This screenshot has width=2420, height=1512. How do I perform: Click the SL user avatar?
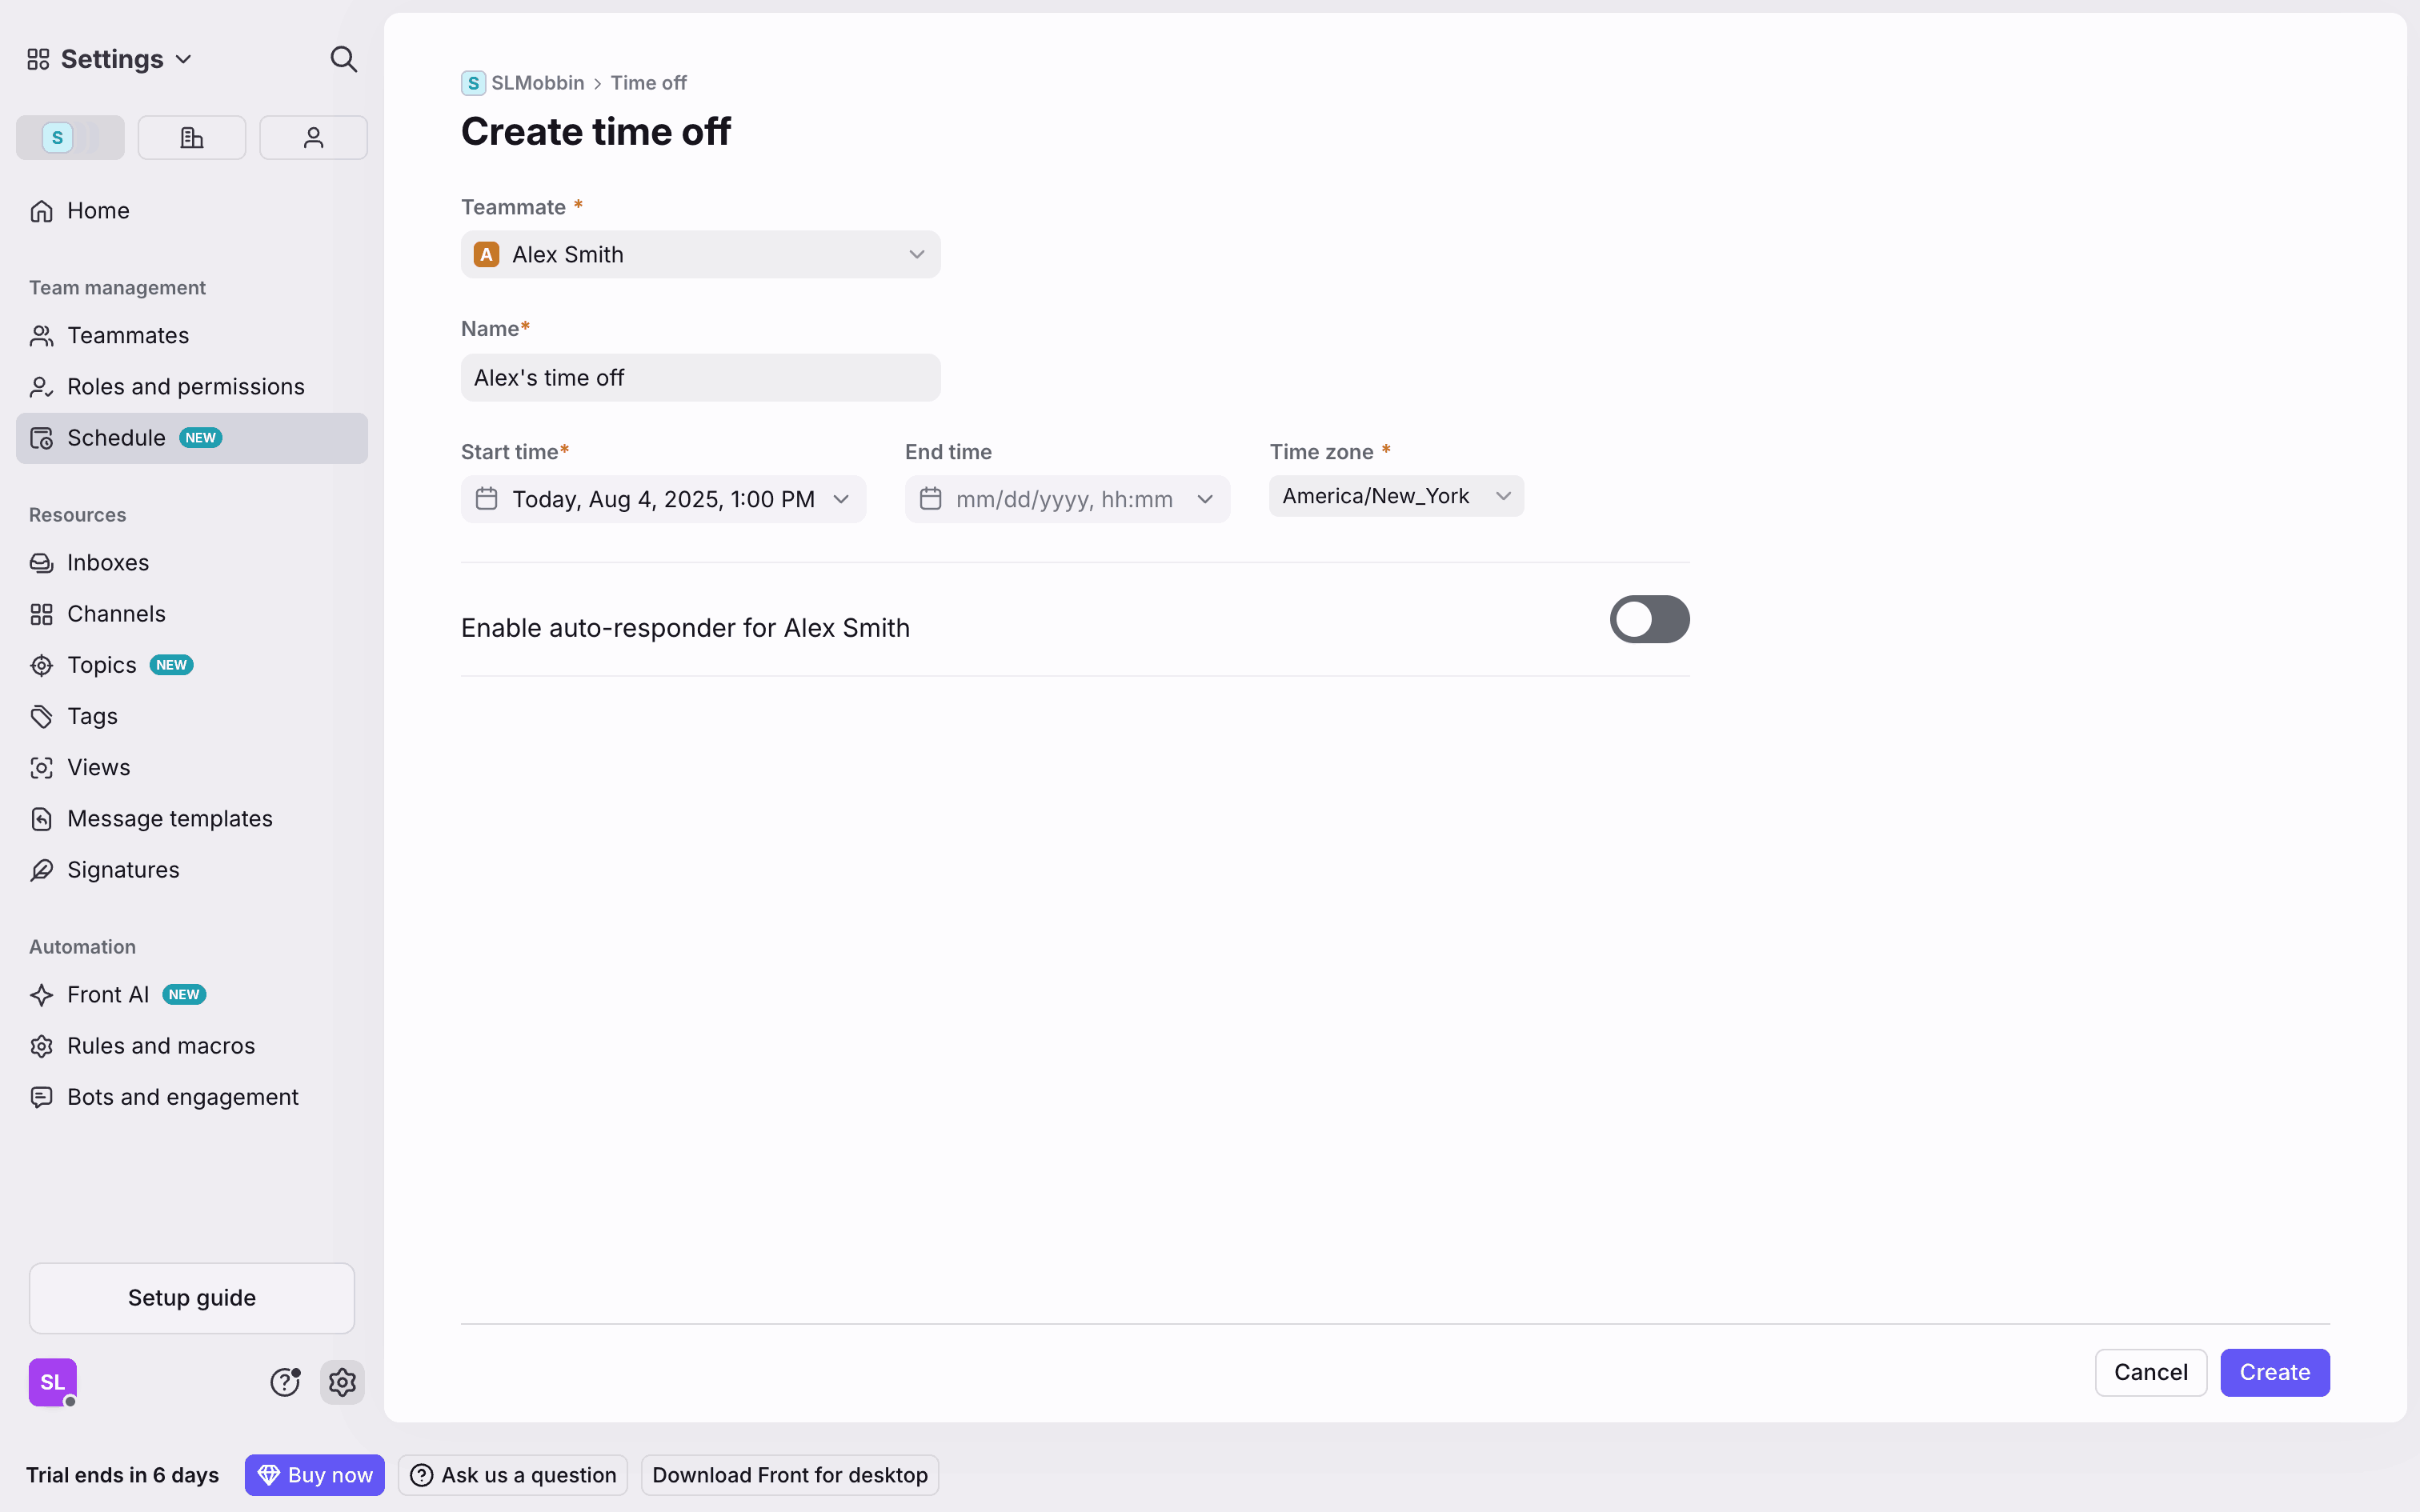[52, 1382]
